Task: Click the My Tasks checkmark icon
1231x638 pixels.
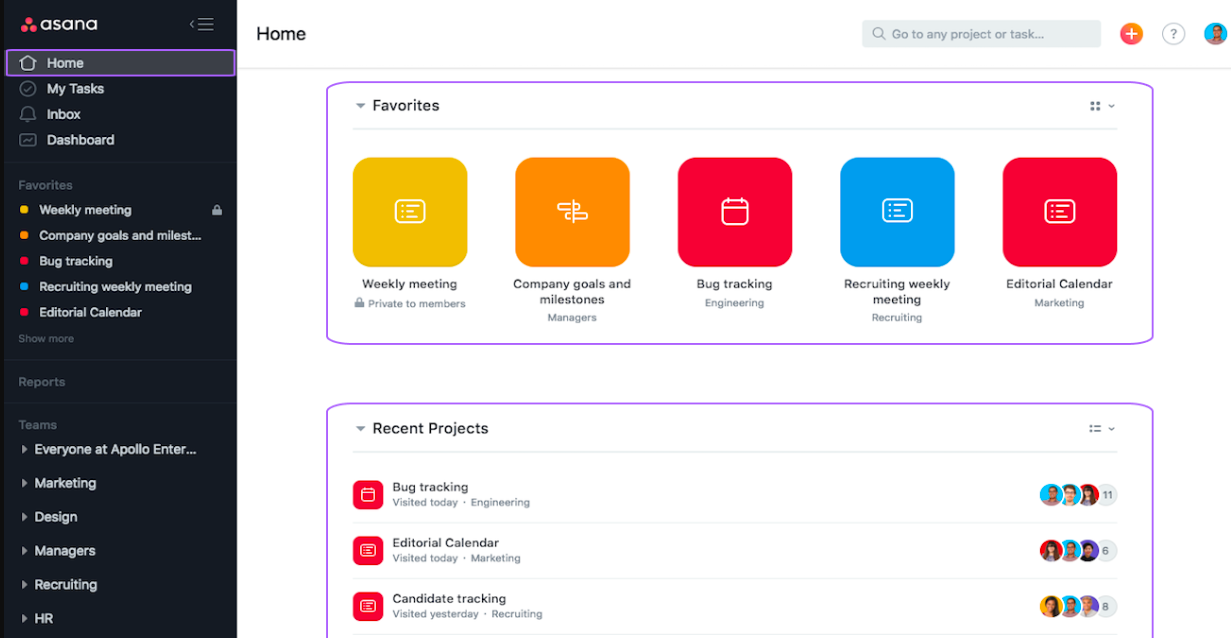Action: pos(28,89)
